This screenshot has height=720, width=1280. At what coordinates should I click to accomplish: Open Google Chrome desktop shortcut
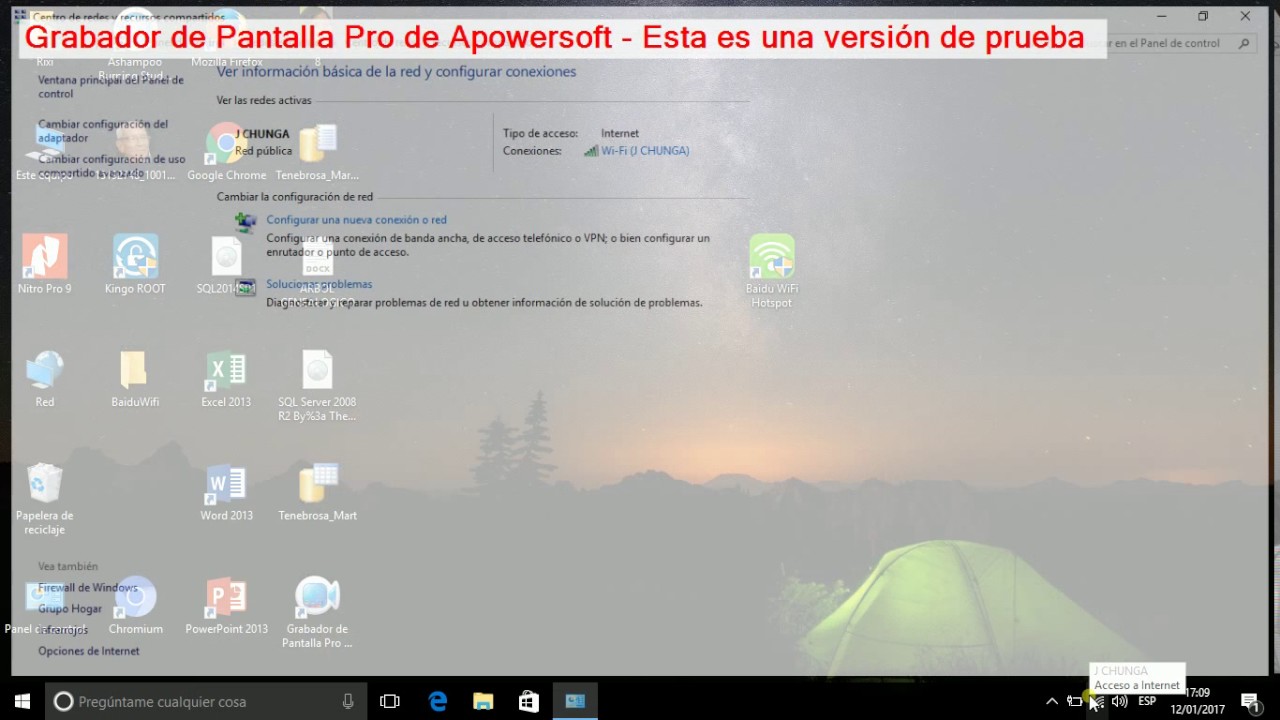pos(226,151)
